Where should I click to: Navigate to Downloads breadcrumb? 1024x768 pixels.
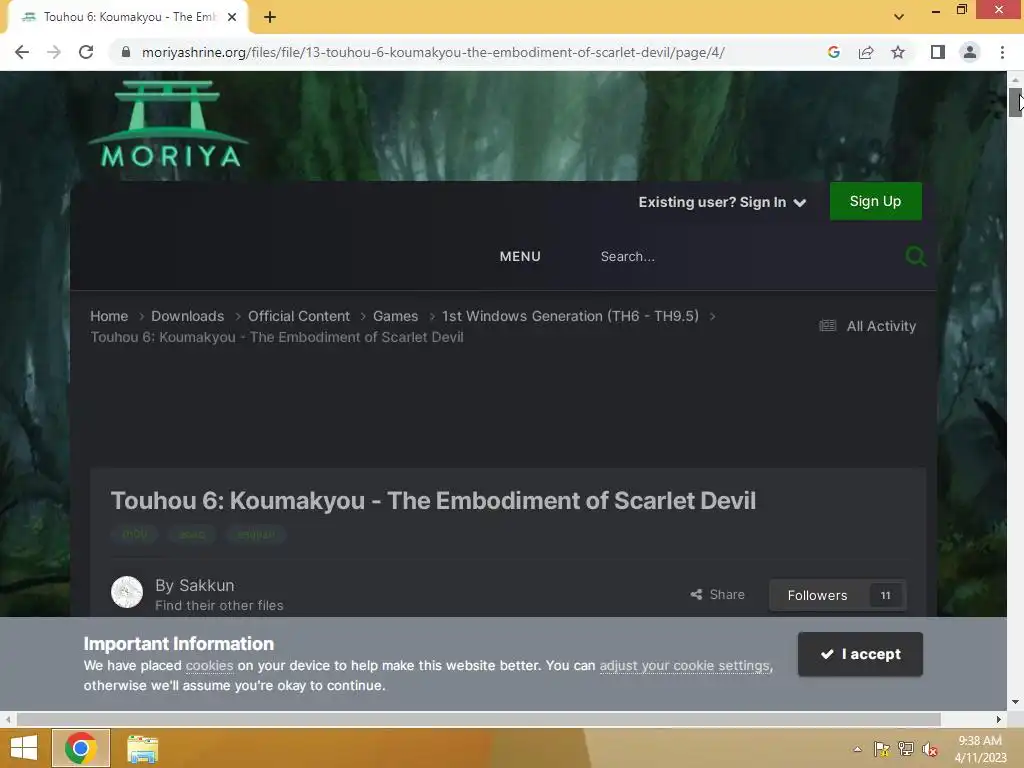(187, 316)
